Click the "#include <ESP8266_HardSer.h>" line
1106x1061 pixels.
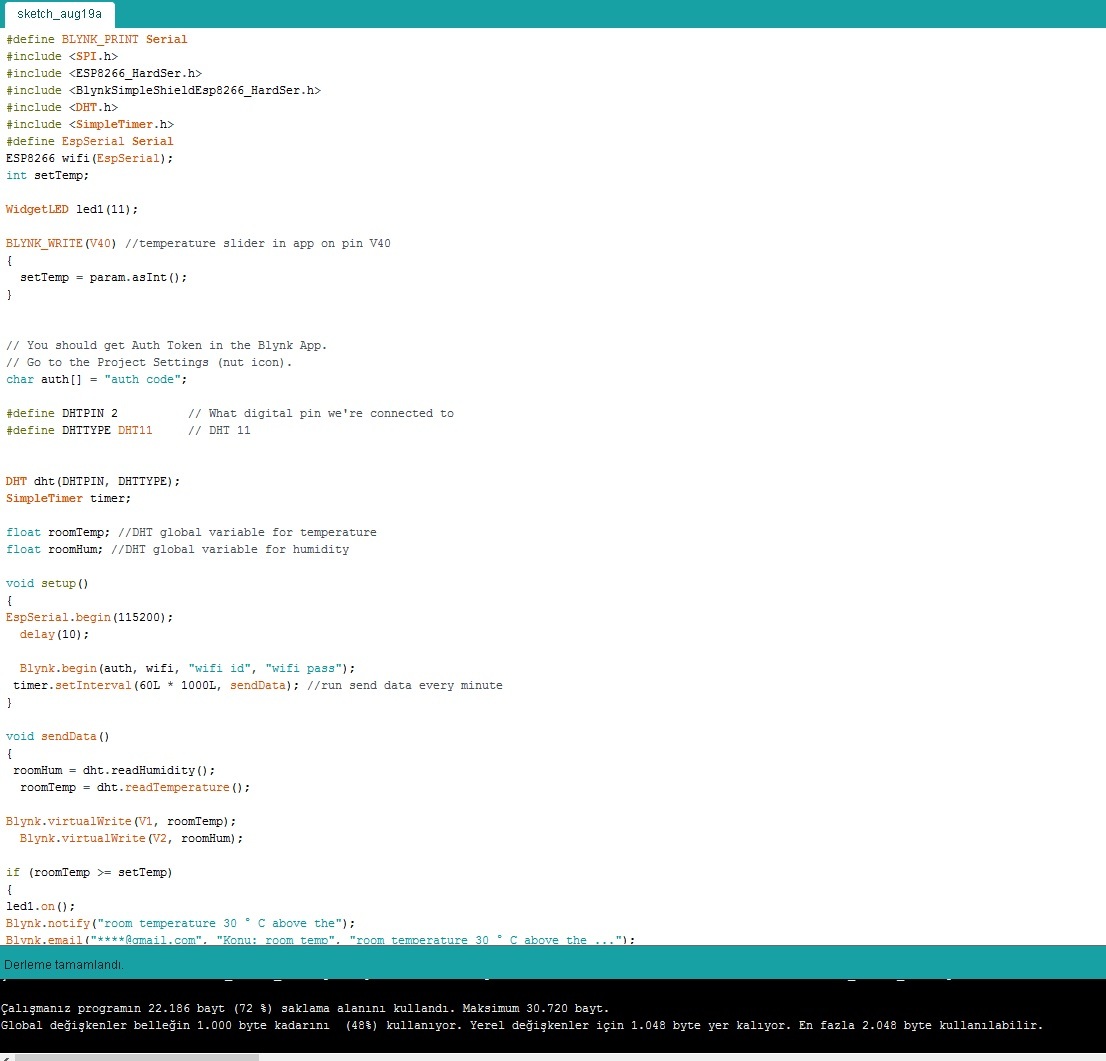pyautogui.click(x=104, y=73)
